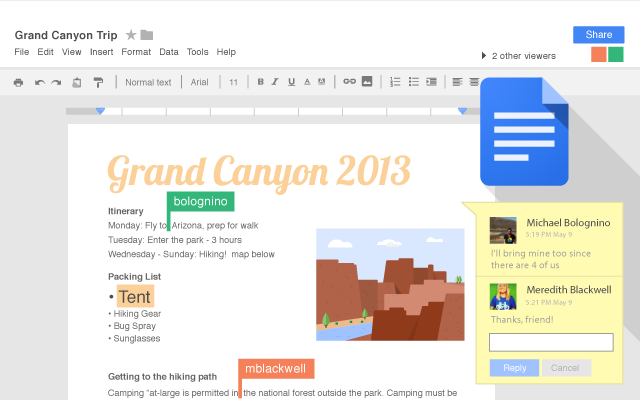Toggle italic formatting

click(275, 82)
